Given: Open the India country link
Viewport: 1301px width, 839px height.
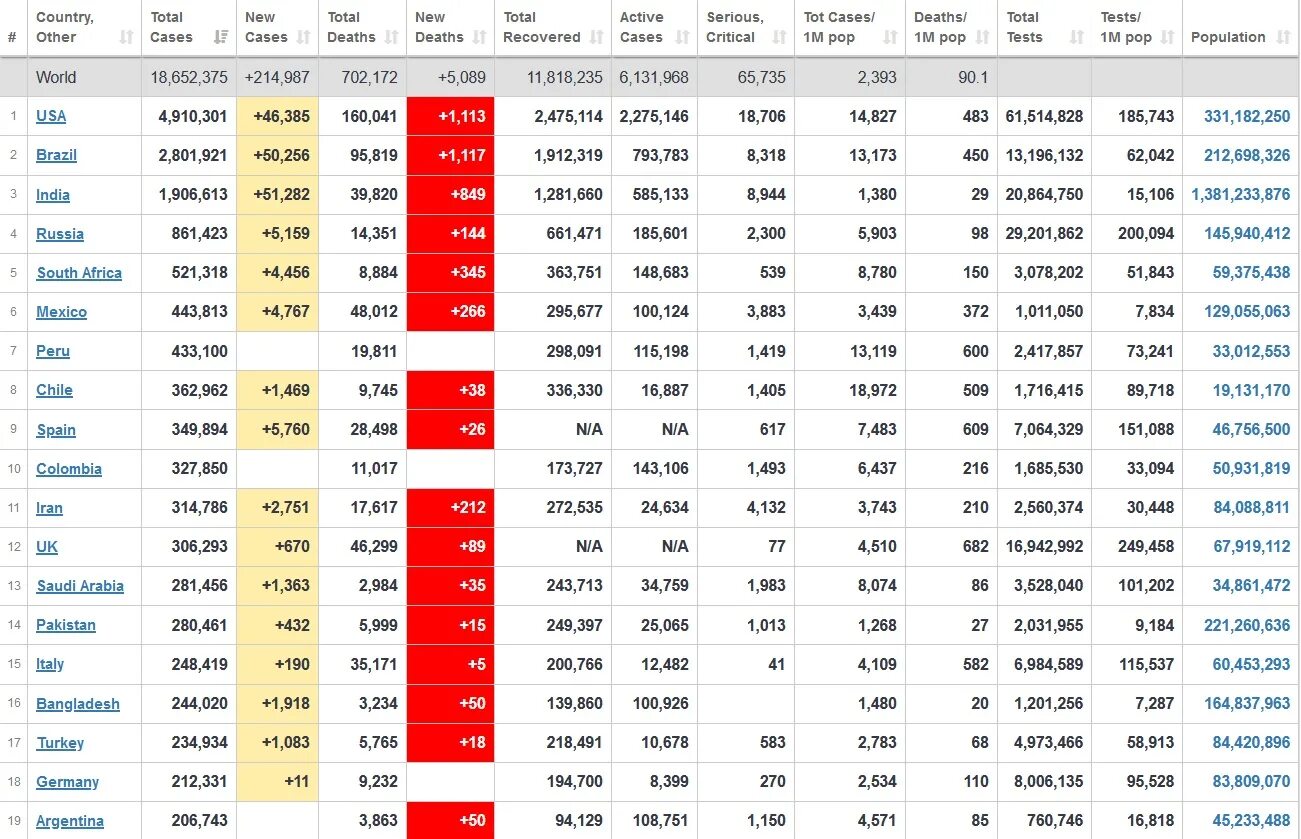Looking at the screenshot, I should click(53, 195).
